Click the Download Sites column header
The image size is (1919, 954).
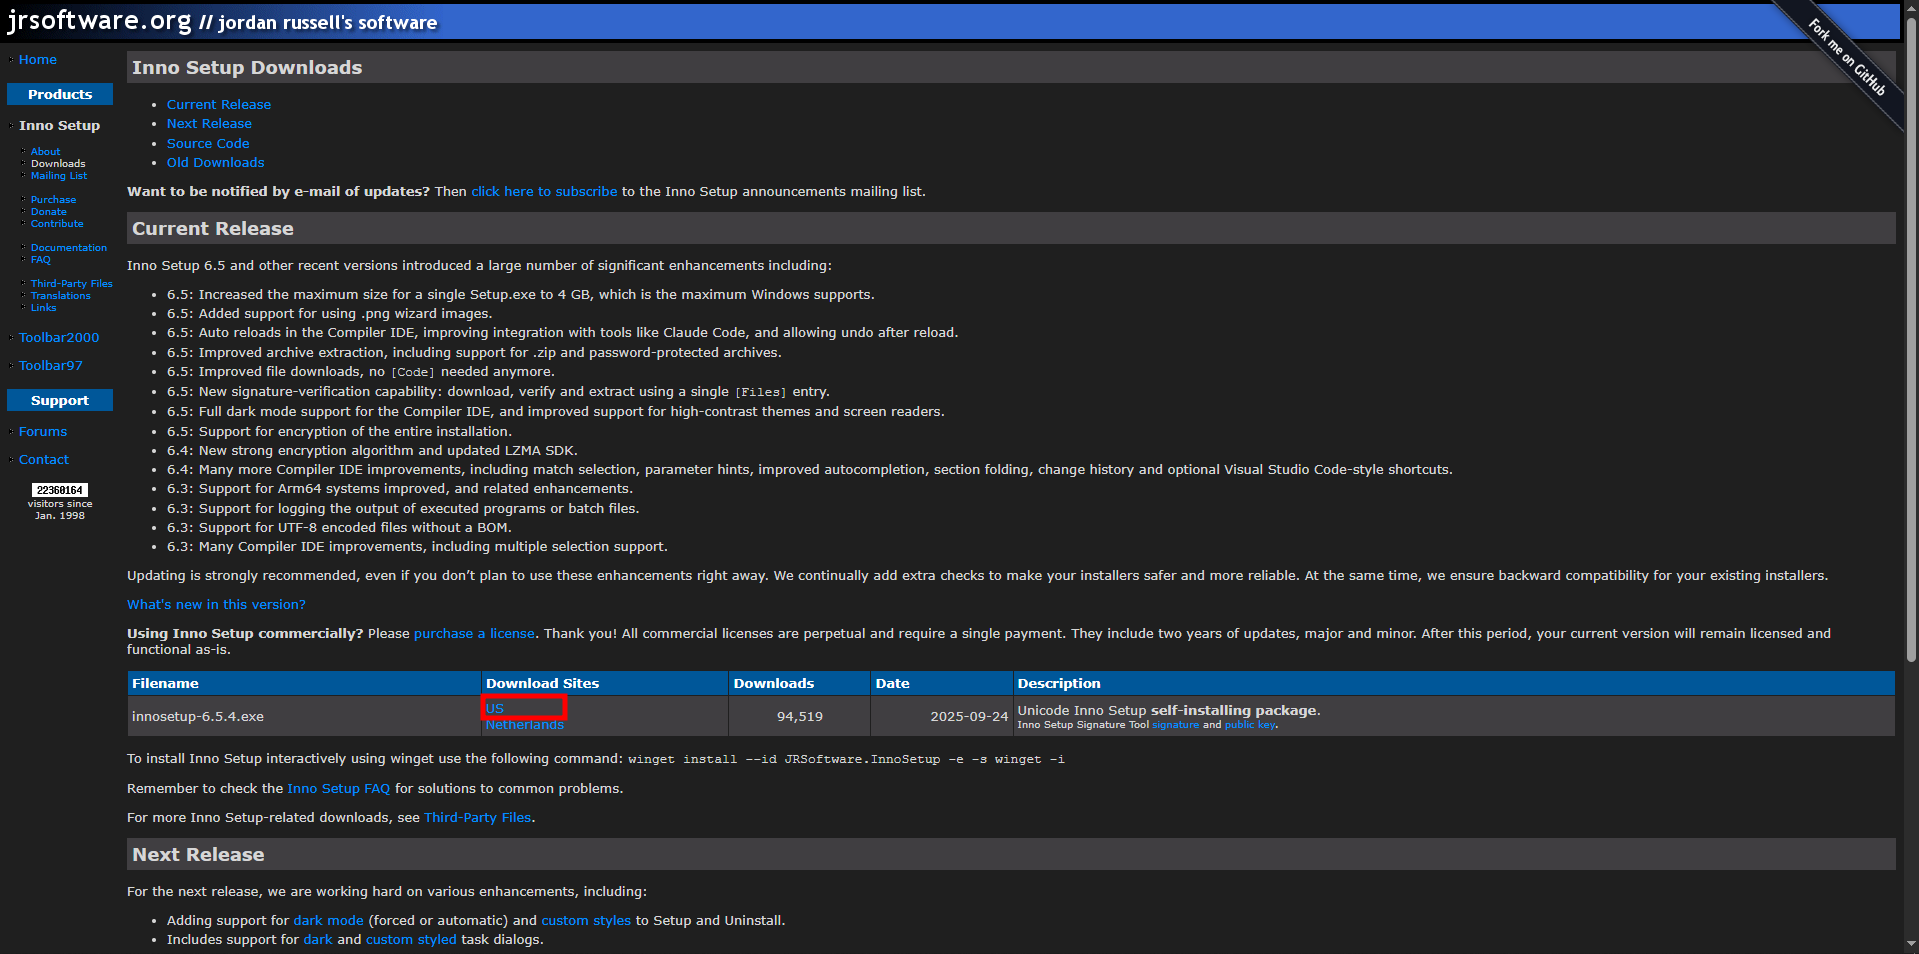point(605,684)
